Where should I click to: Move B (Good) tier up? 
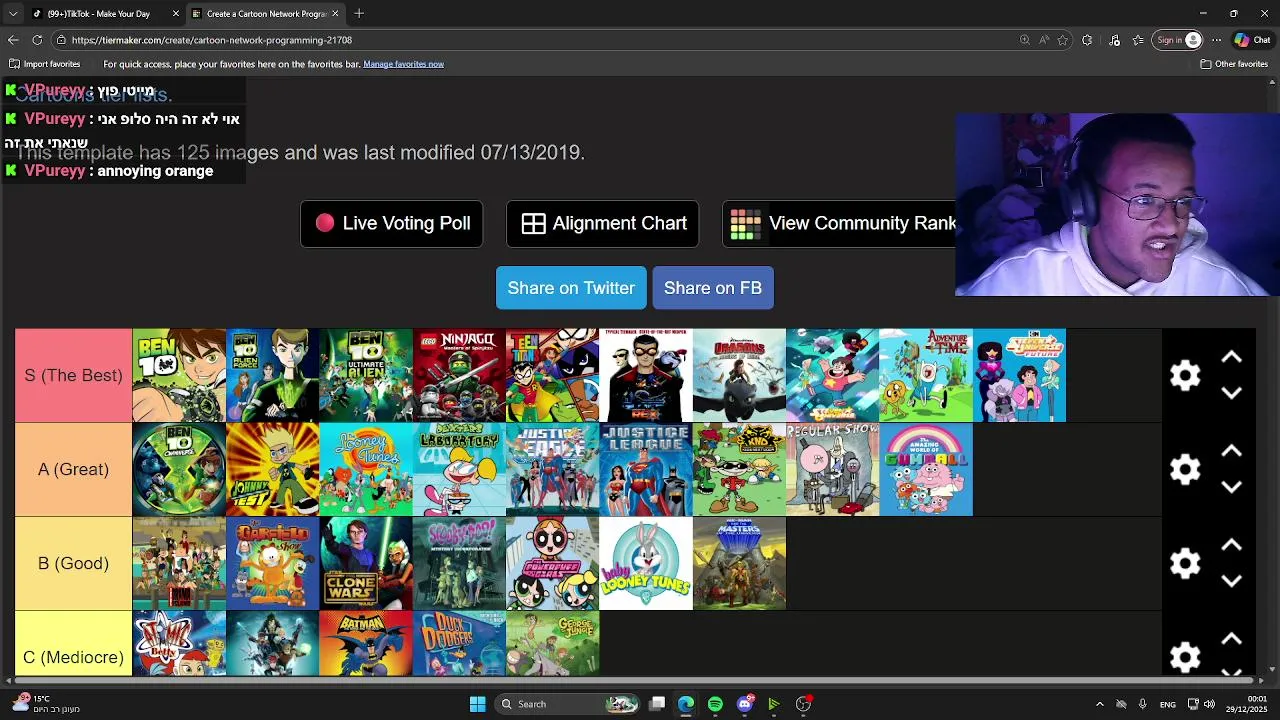coord(1232,545)
